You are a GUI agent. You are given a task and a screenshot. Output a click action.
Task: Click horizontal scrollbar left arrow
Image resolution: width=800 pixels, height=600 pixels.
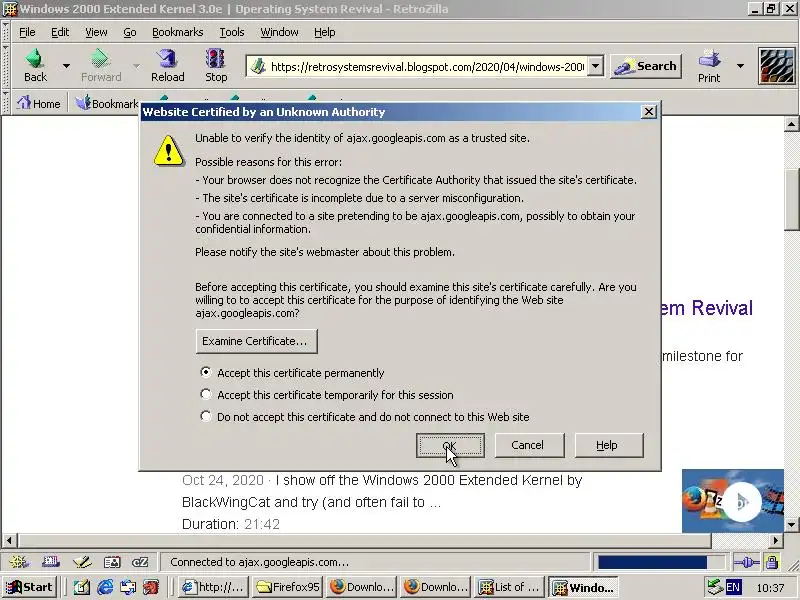coord(9,540)
